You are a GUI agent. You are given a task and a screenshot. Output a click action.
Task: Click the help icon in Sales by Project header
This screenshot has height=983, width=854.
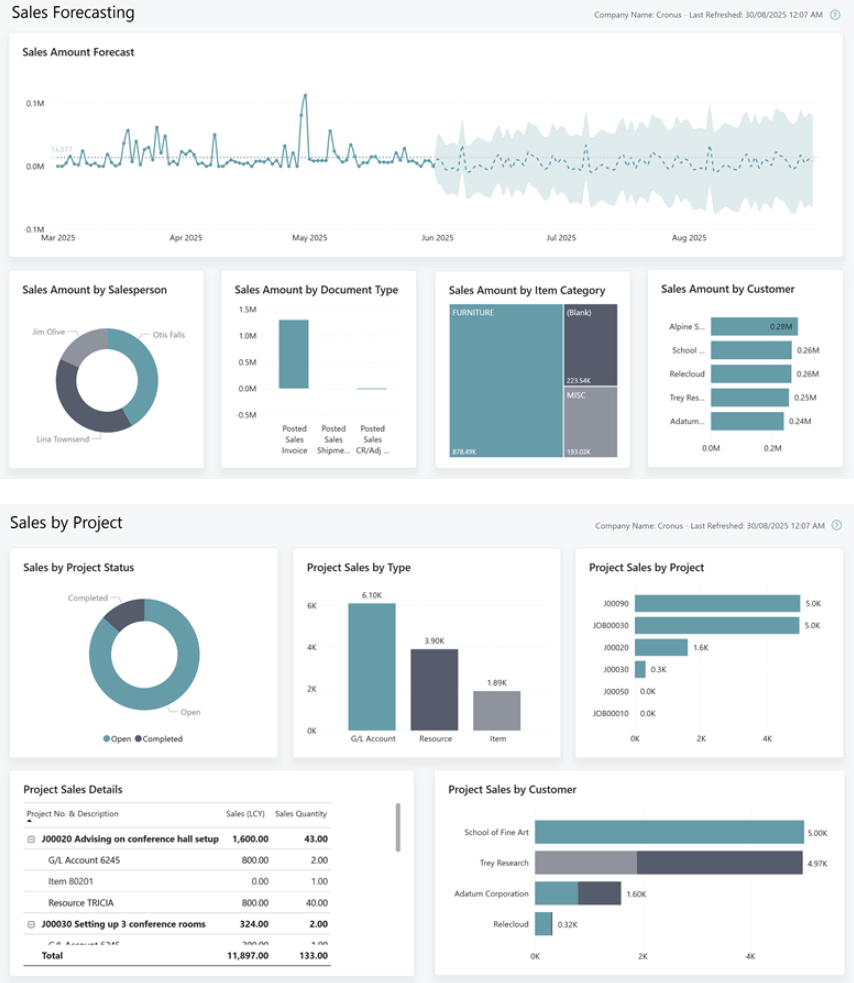pos(835,525)
